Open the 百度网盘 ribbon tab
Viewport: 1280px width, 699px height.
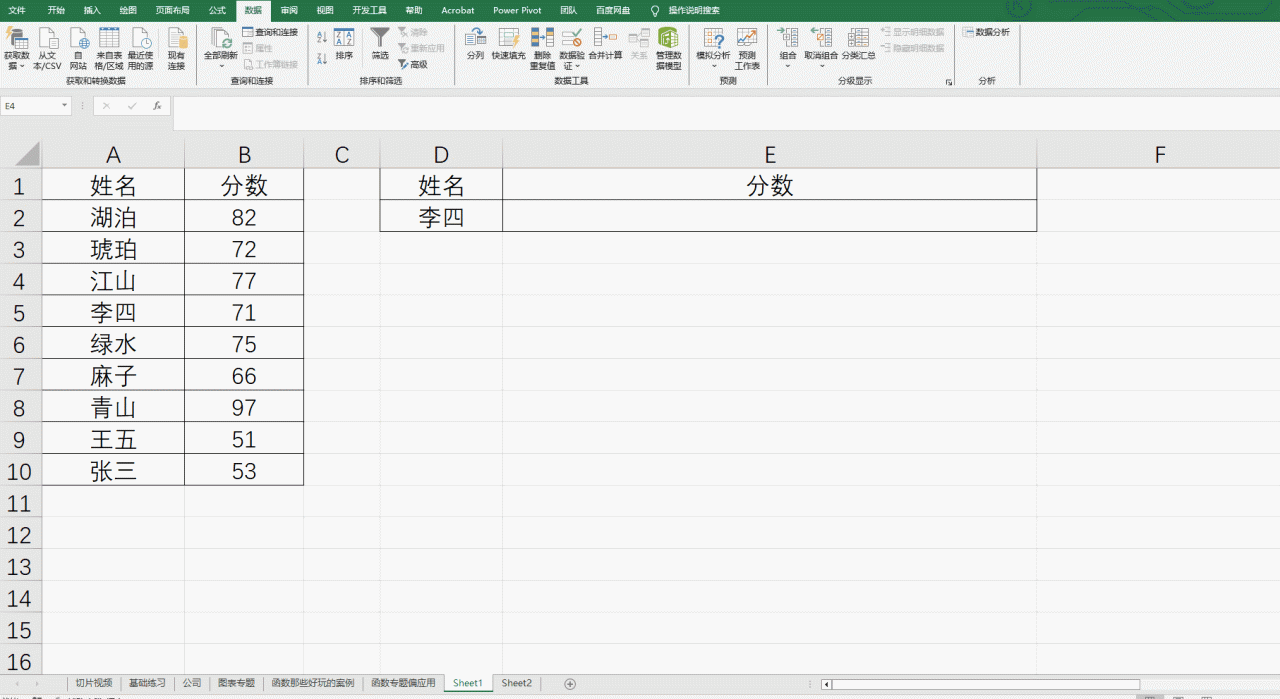[613, 10]
